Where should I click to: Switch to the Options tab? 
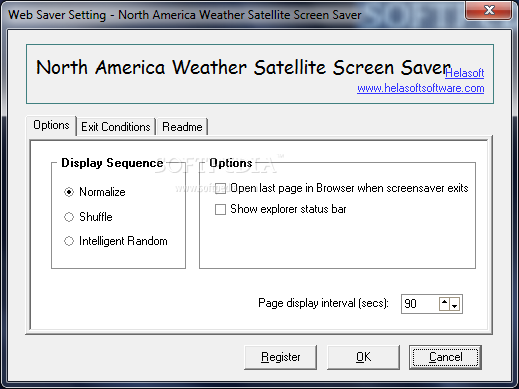pyautogui.click(x=51, y=125)
